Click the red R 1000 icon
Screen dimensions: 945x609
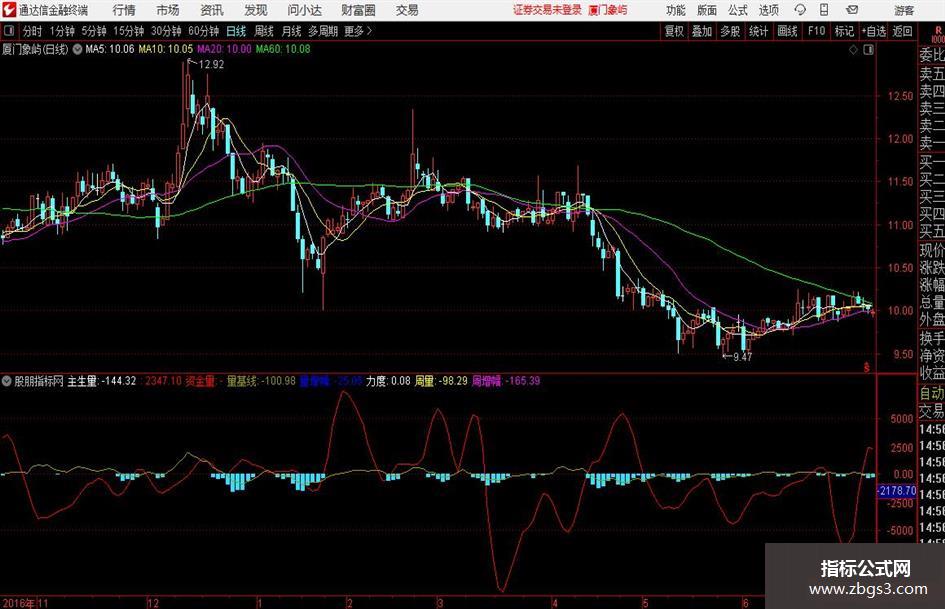point(938,34)
